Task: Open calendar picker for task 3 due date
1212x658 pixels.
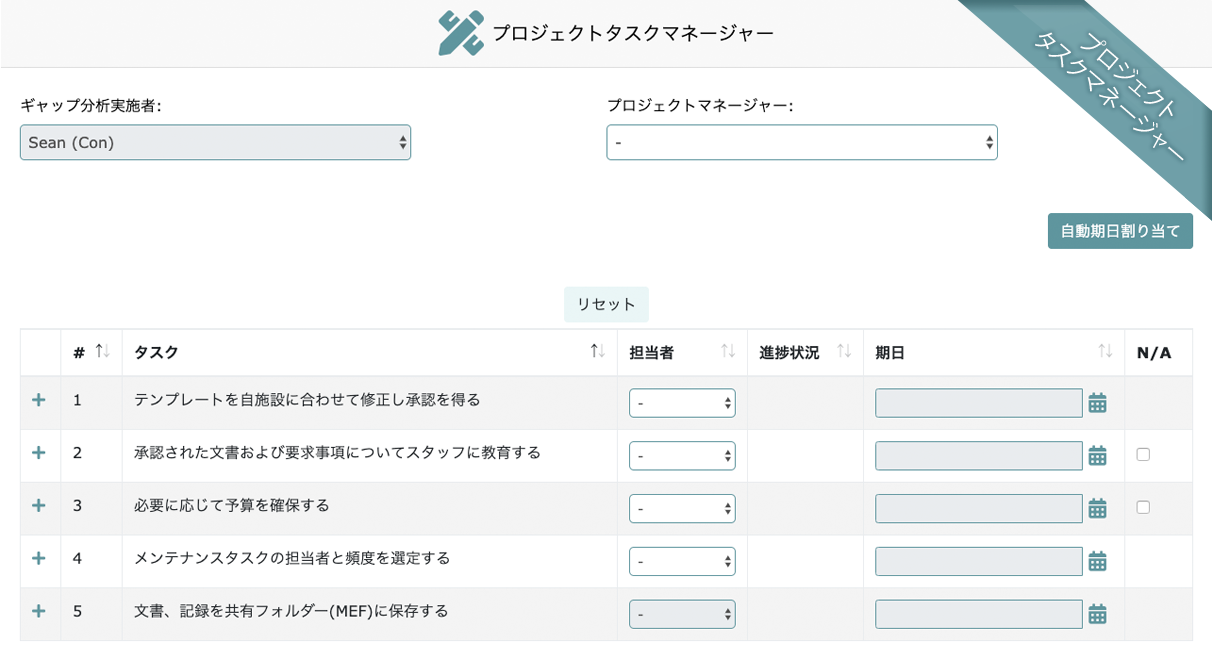Action: click(1097, 509)
